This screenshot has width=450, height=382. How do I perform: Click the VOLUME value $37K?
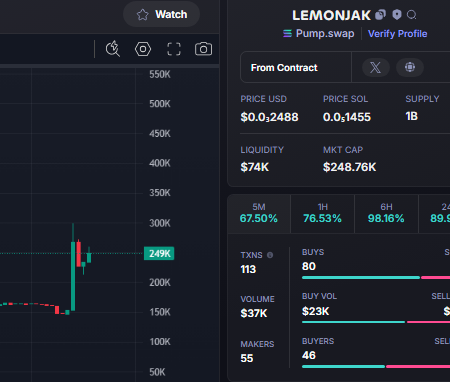(254, 313)
